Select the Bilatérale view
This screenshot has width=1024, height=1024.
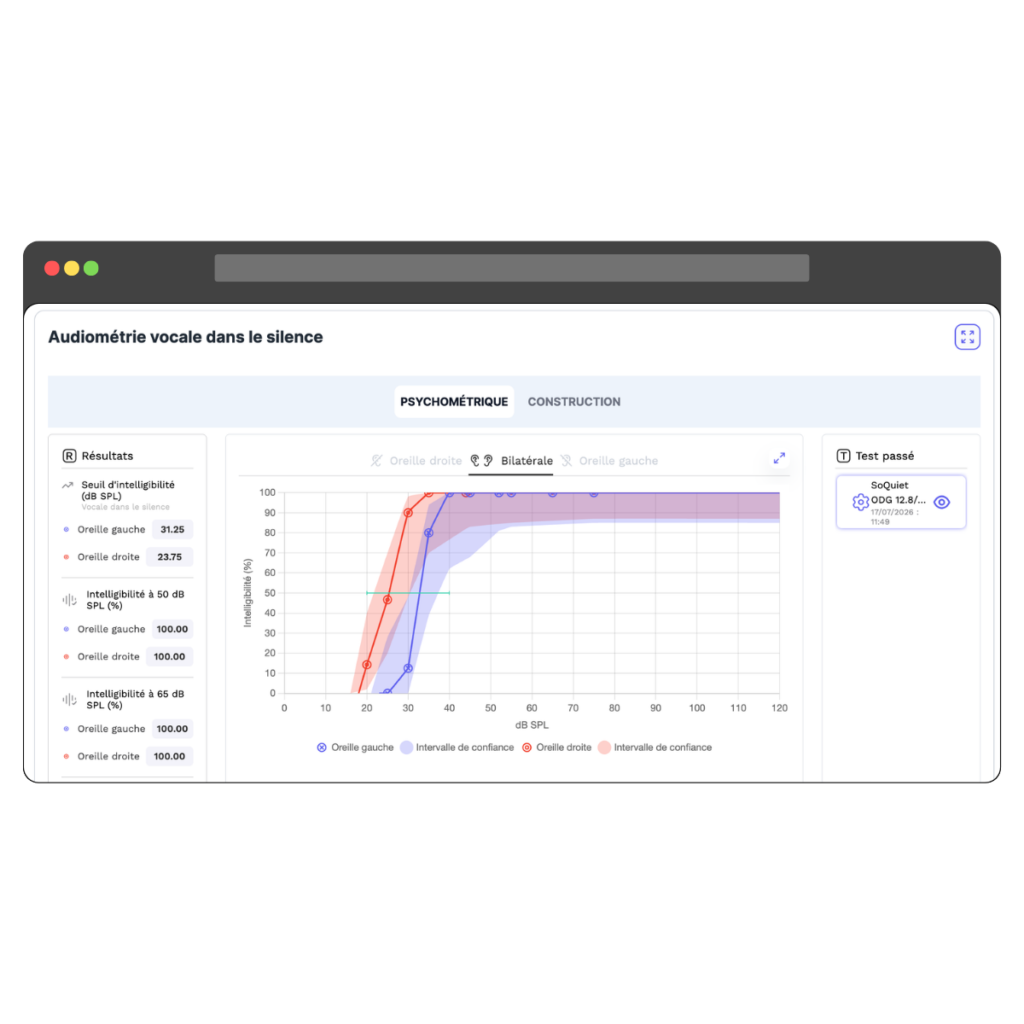511,461
